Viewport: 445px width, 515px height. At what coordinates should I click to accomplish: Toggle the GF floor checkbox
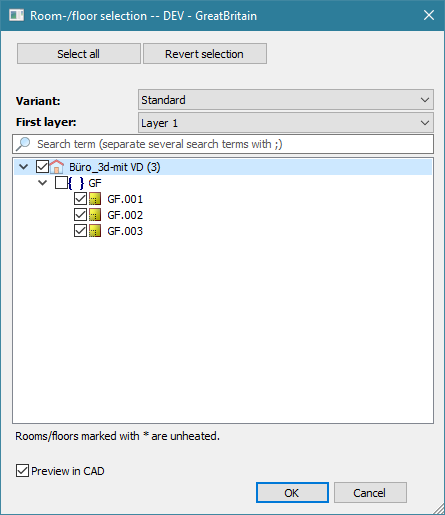coord(61,183)
